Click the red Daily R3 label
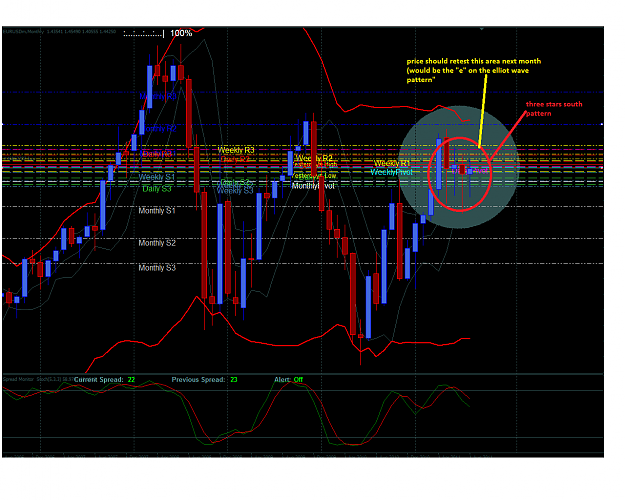Image resolution: width=625 pixels, height=500 pixels. [x=157, y=154]
